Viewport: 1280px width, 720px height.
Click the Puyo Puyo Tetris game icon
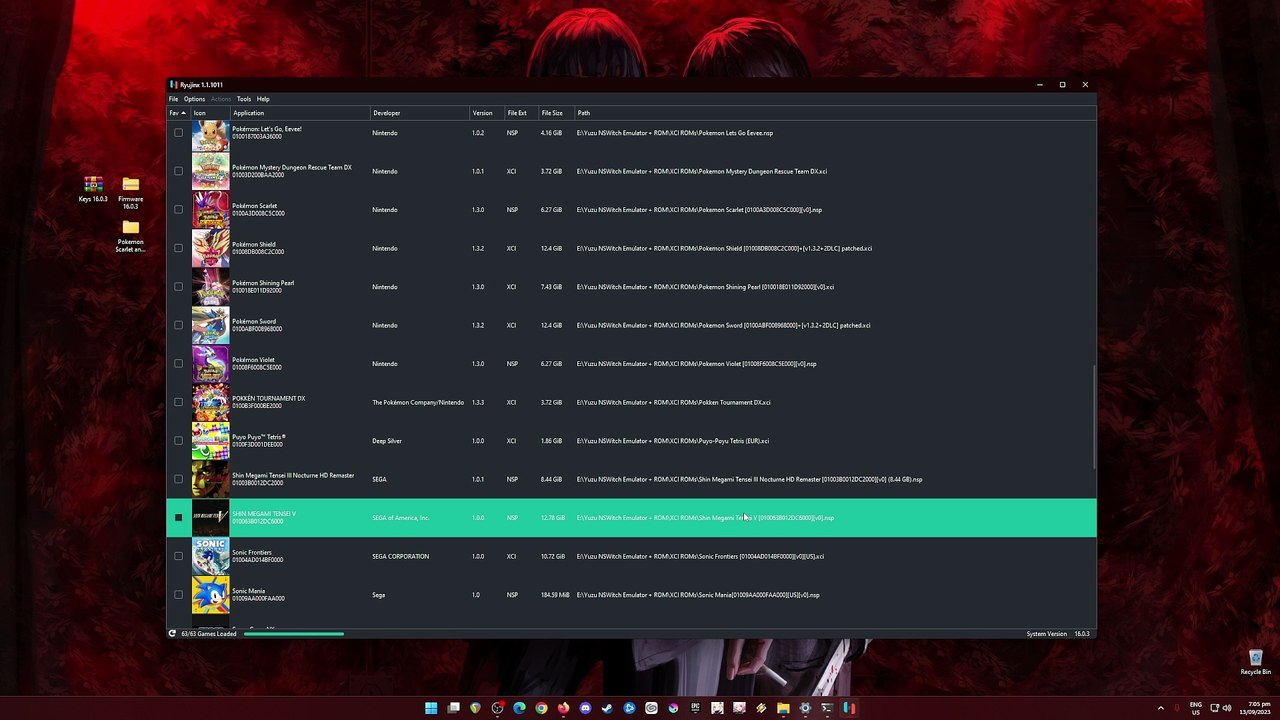(x=210, y=441)
